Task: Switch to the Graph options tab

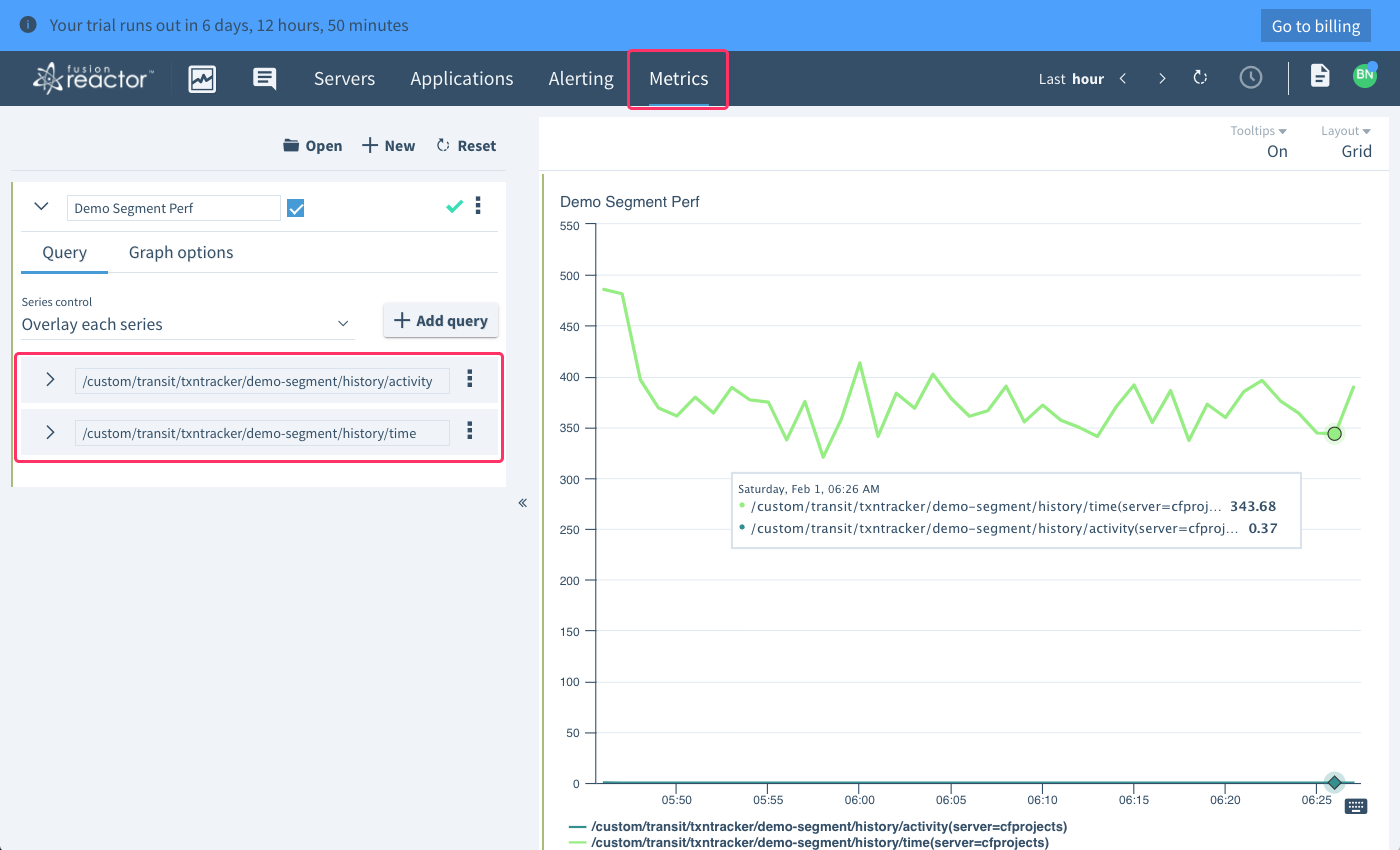Action: (181, 253)
